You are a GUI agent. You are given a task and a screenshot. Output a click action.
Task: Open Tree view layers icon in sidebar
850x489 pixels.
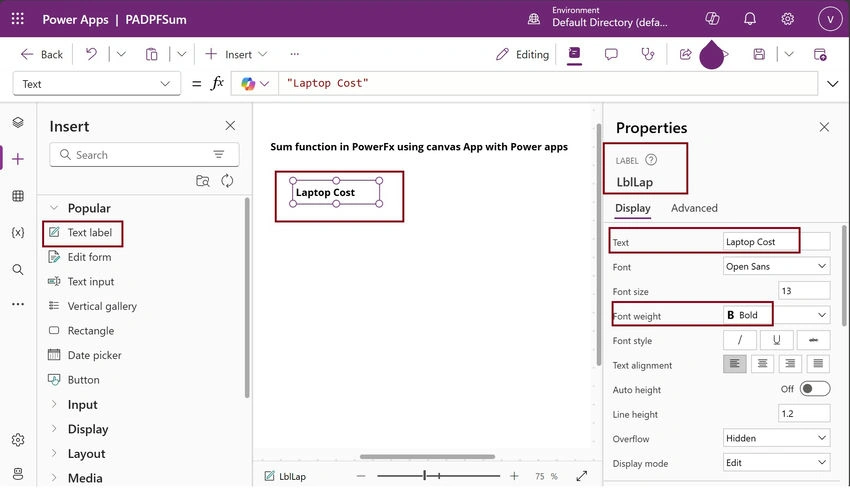click(18, 123)
